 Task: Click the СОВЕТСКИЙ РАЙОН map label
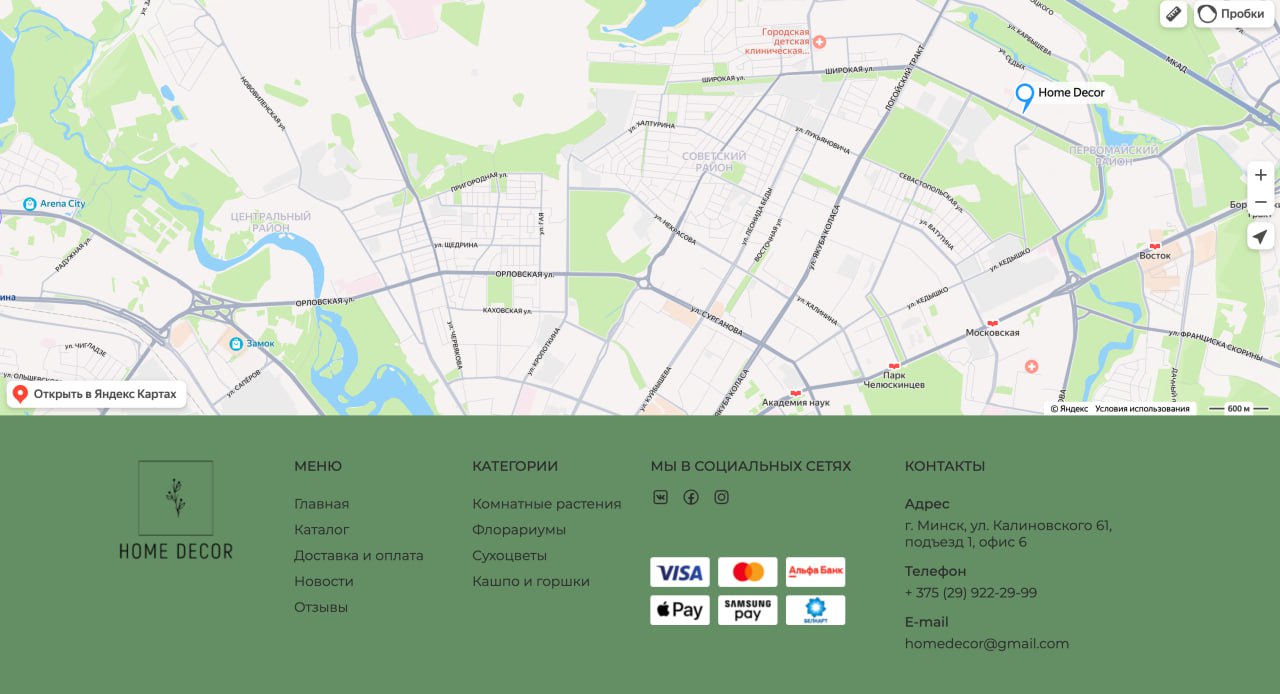click(x=714, y=162)
